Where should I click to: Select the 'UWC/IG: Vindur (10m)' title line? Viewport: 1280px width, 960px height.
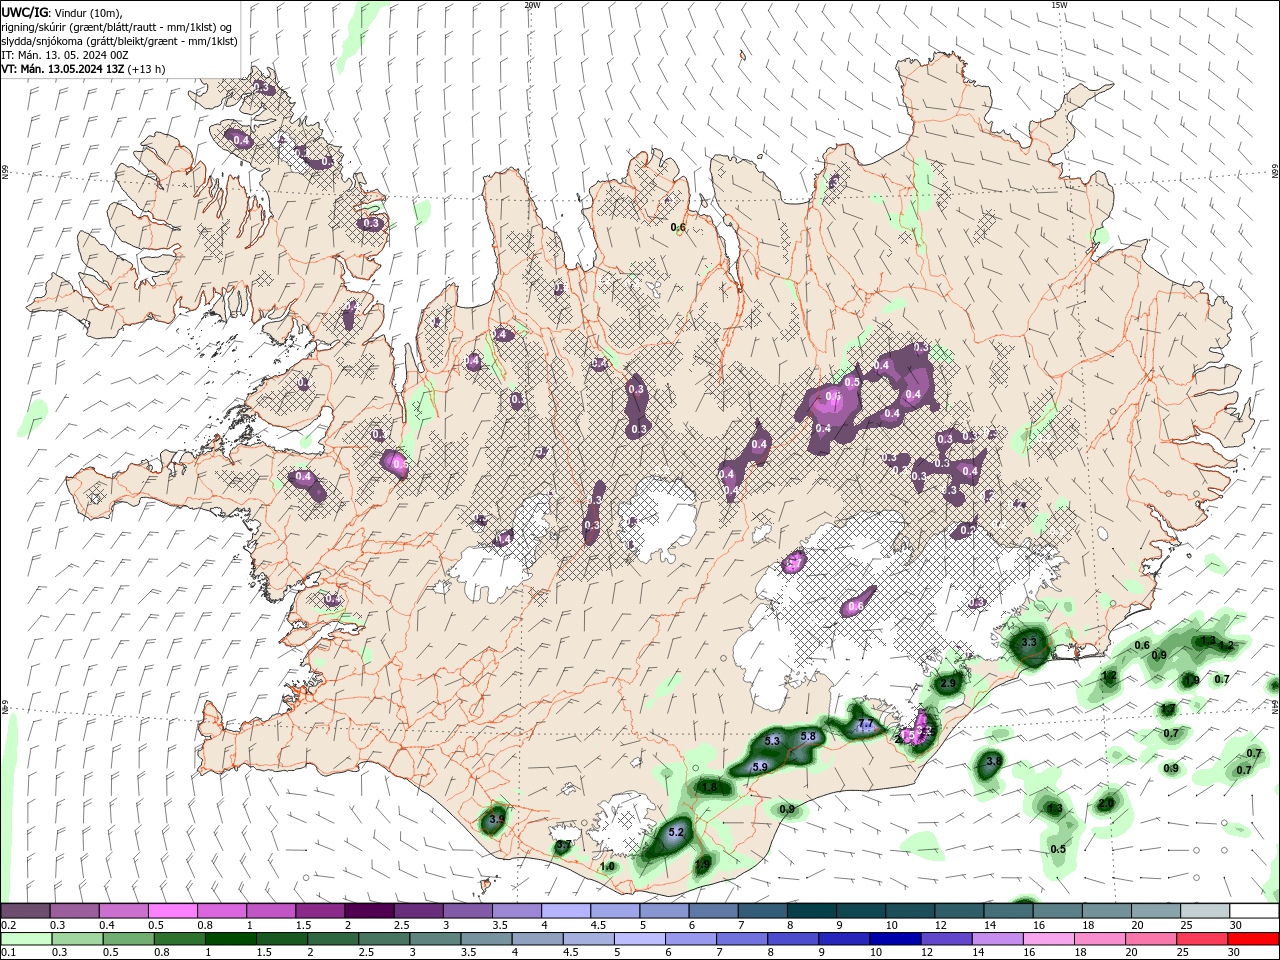coord(62,12)
